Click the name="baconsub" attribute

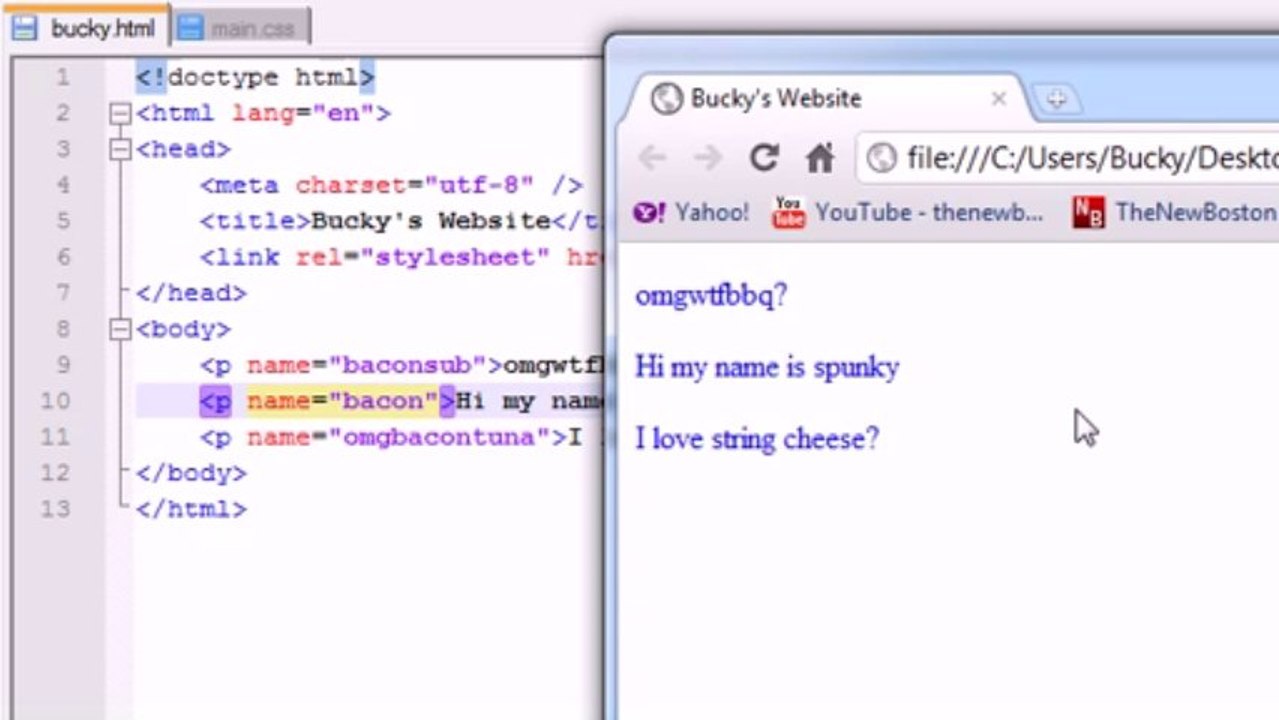[367, 365]
